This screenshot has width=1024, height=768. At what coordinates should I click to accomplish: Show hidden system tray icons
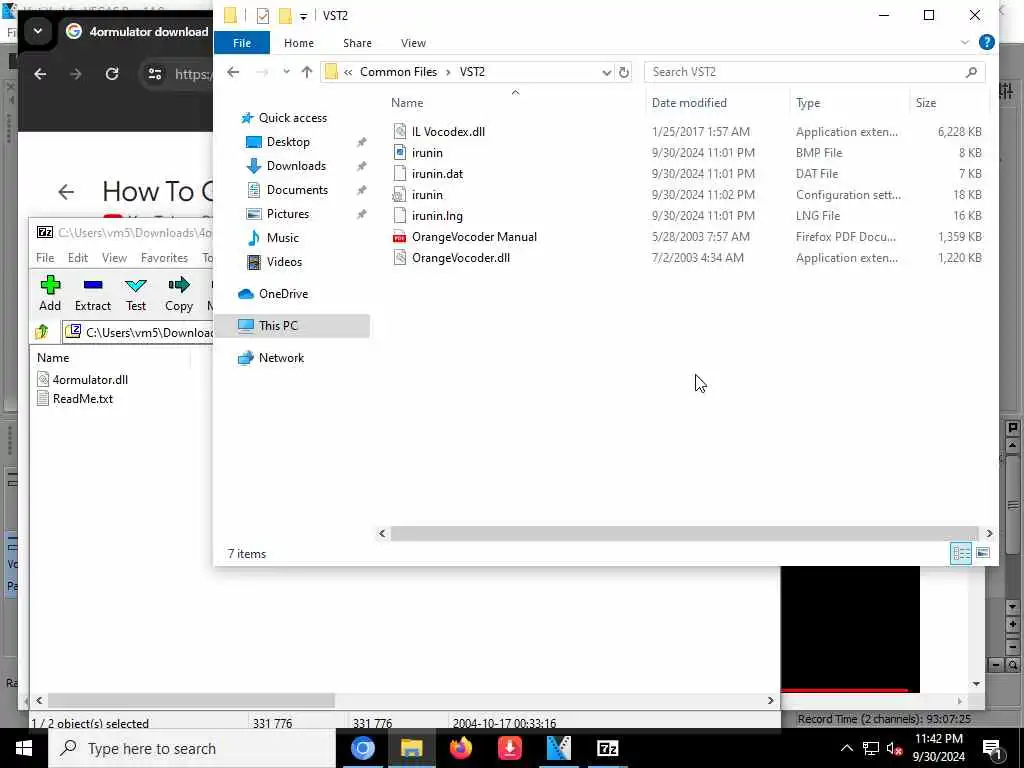846,748
